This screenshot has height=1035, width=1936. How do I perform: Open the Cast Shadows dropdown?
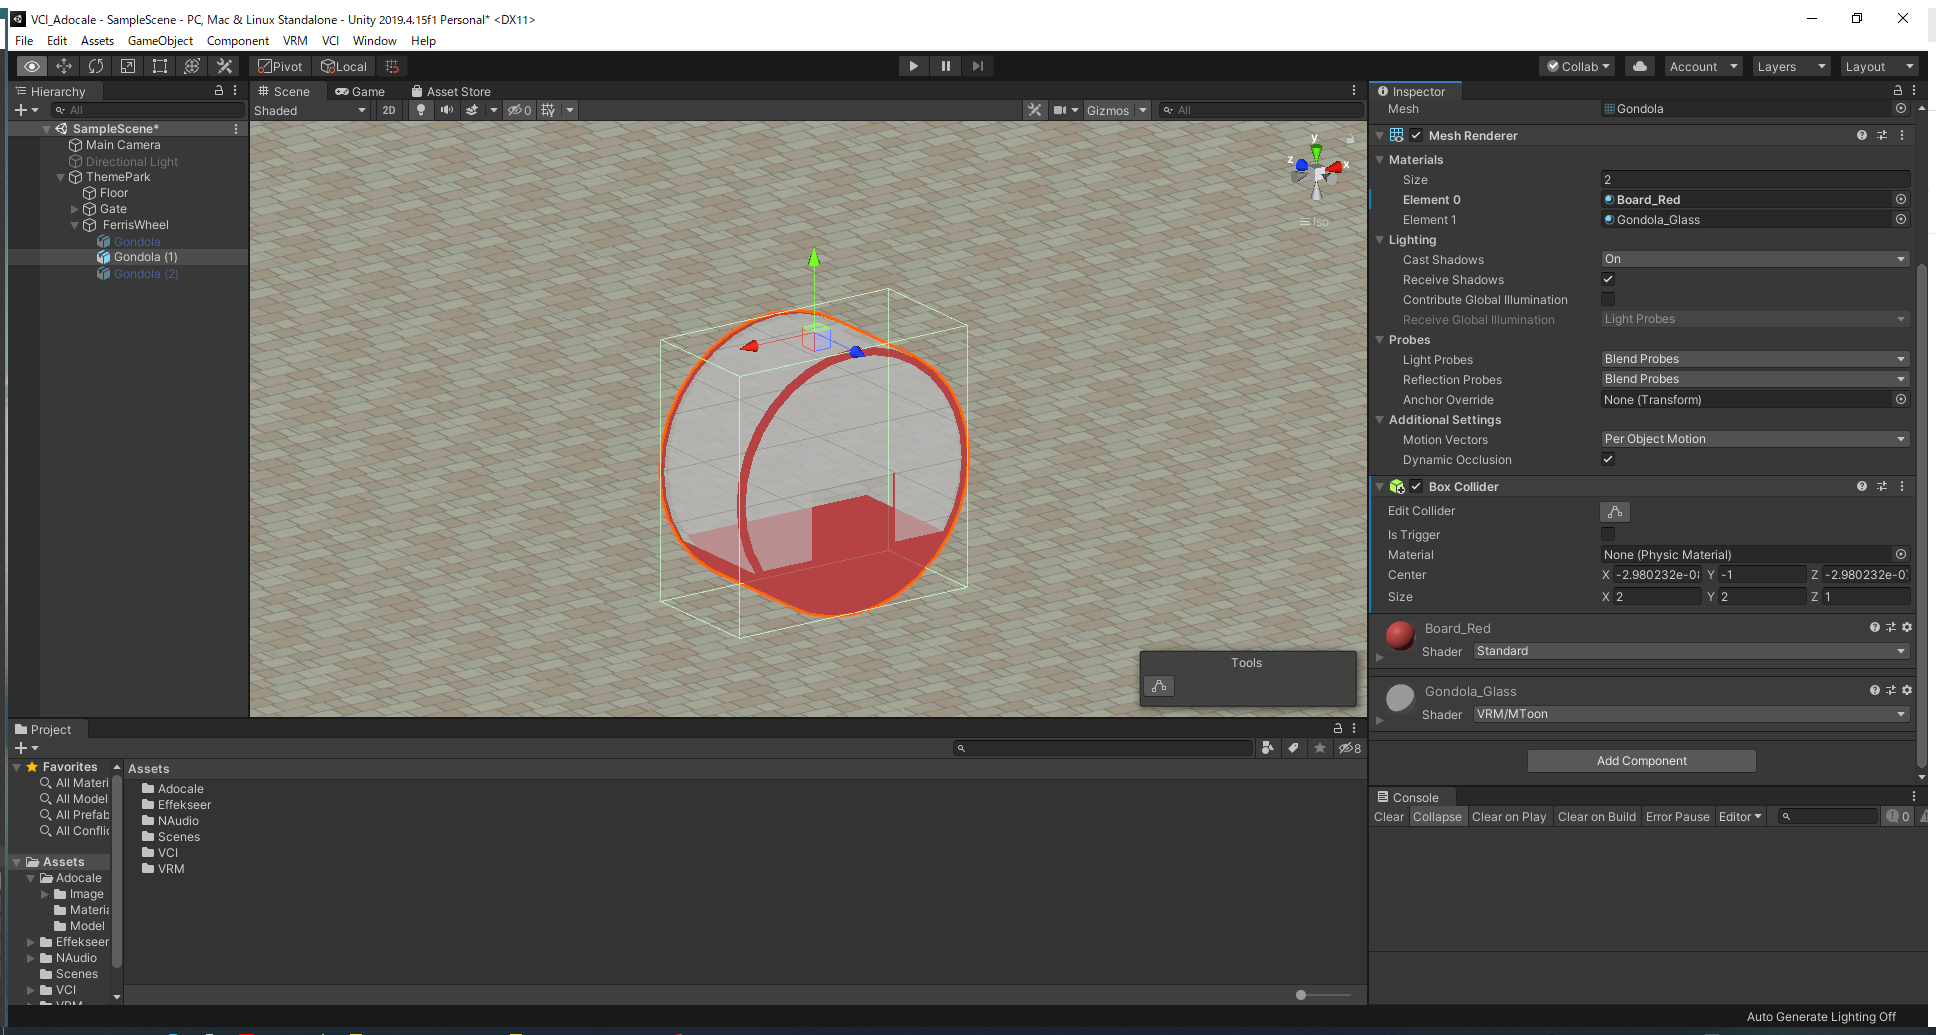1754,259
